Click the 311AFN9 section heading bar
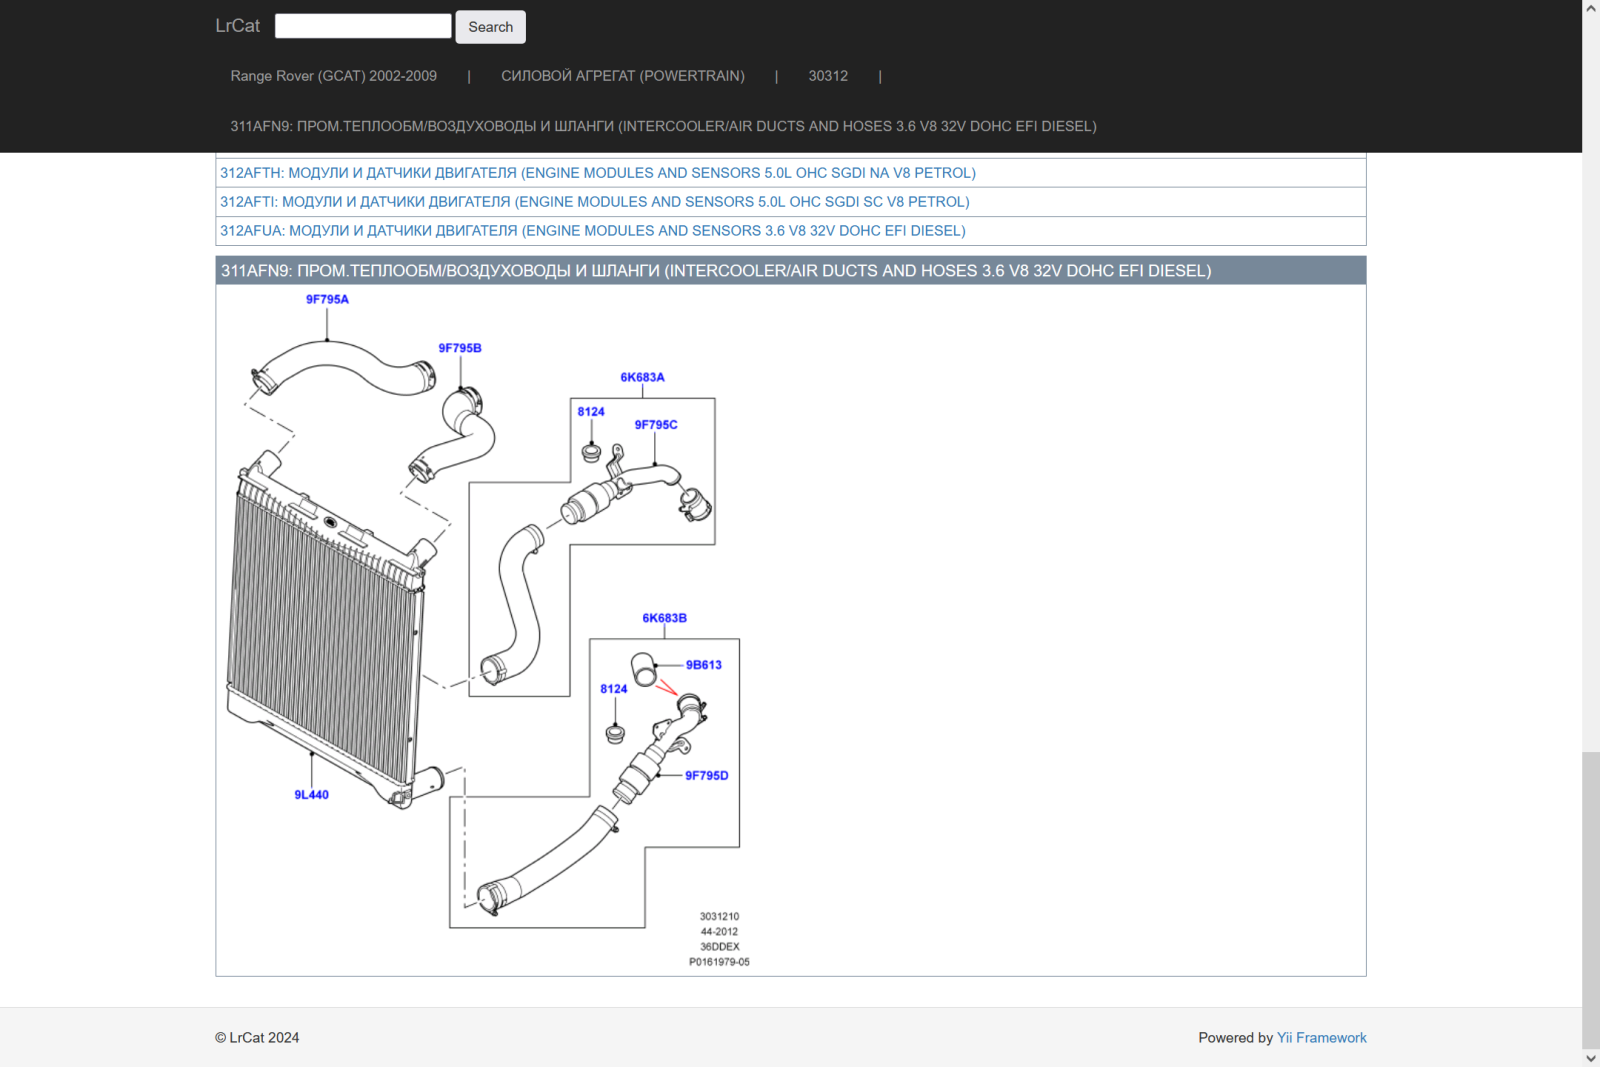1600x1067 pixels. pyautogui.click(x=791, y=271)
